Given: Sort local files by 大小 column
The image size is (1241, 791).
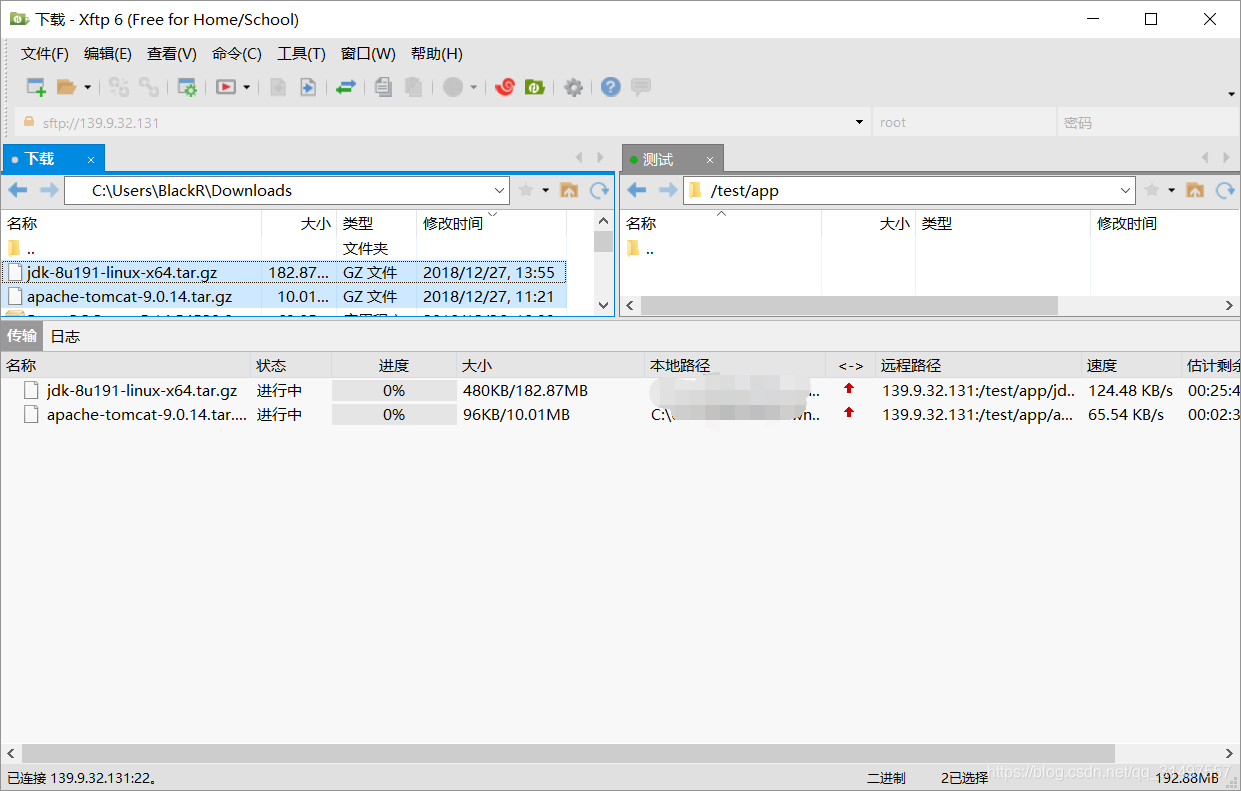Looking at the screenshot, I should [x=299, y=223].
